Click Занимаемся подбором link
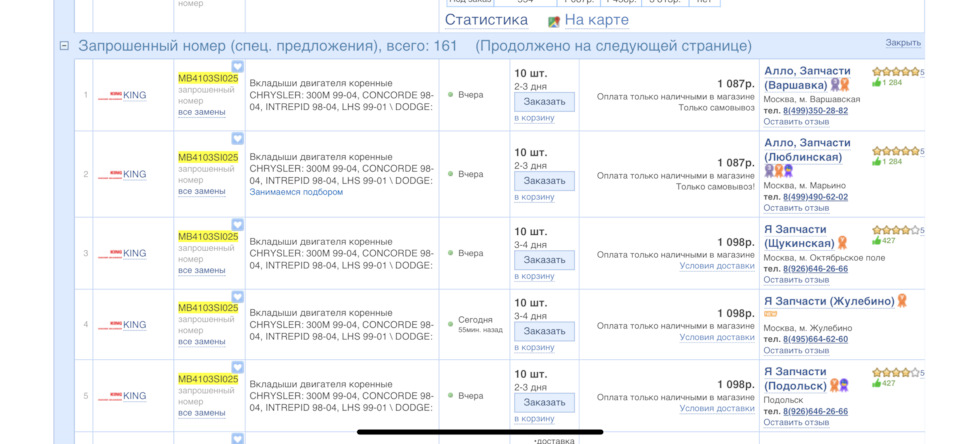The width and height of the screenshot is (960, 444). point(296,192)
